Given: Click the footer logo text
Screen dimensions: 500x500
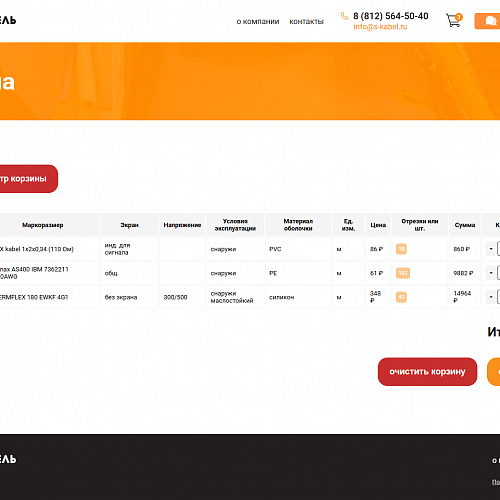Looking at the screenshot, I should 8,459.
